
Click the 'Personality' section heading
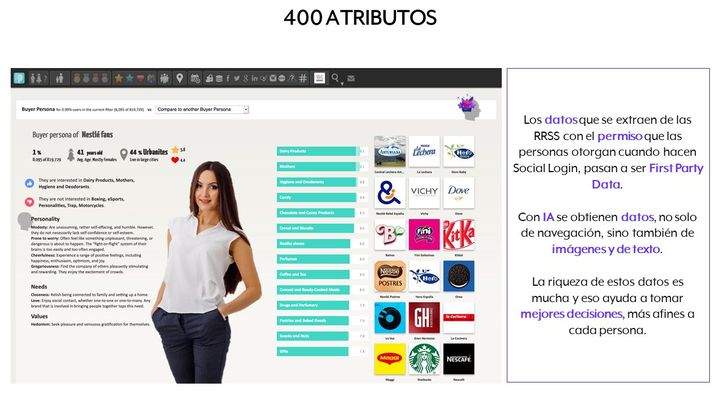(45, 219)
